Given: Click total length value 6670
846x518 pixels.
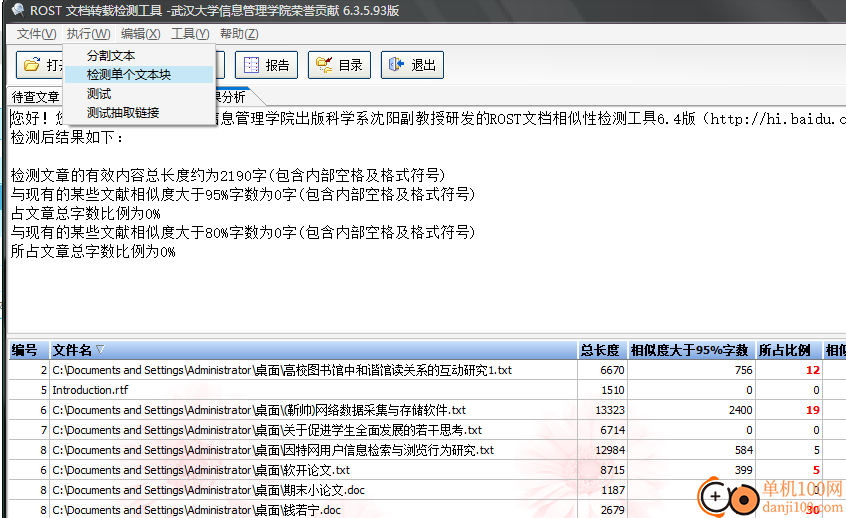Looking at the screenshot, I should click(x=612, y=370).
